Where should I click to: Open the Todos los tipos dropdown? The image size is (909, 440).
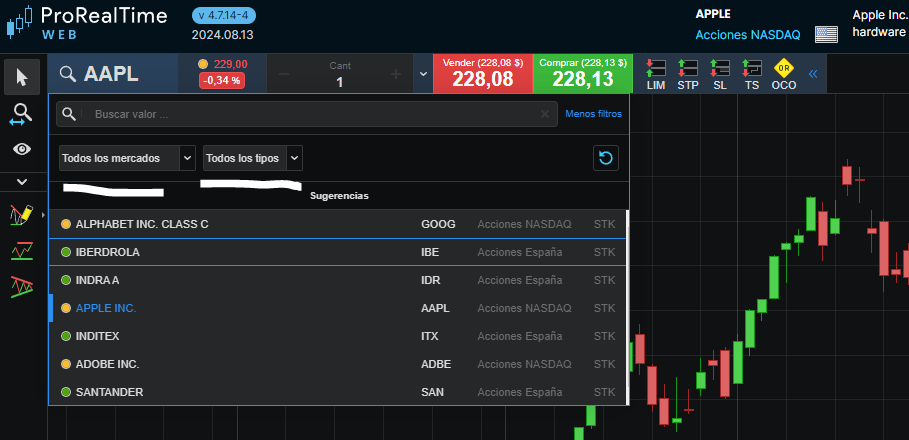253,158
